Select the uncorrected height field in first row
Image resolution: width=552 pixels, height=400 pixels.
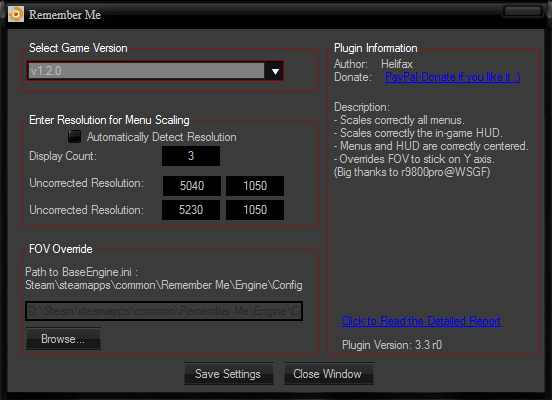pos(255,186)
